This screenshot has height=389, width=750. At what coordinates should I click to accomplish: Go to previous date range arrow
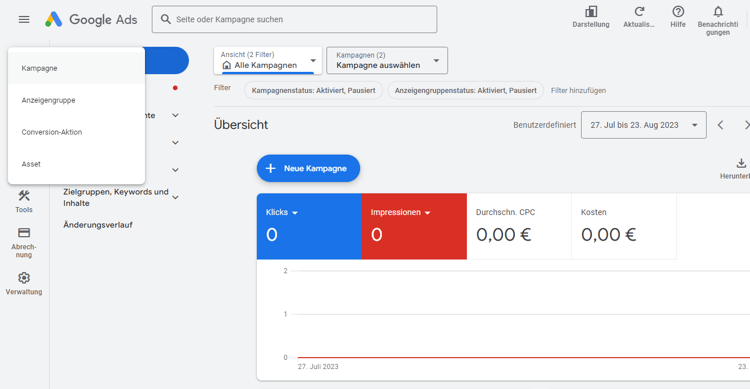tap(720, 125)
